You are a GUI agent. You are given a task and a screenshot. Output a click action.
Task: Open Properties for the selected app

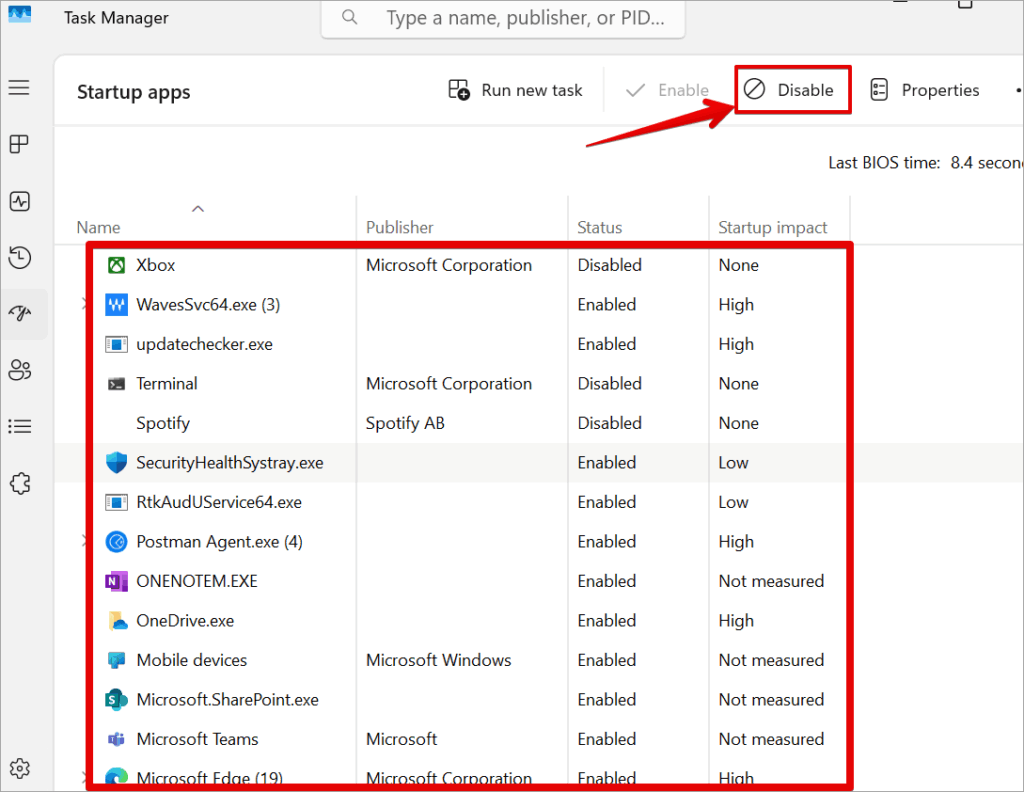coord(924,90)
